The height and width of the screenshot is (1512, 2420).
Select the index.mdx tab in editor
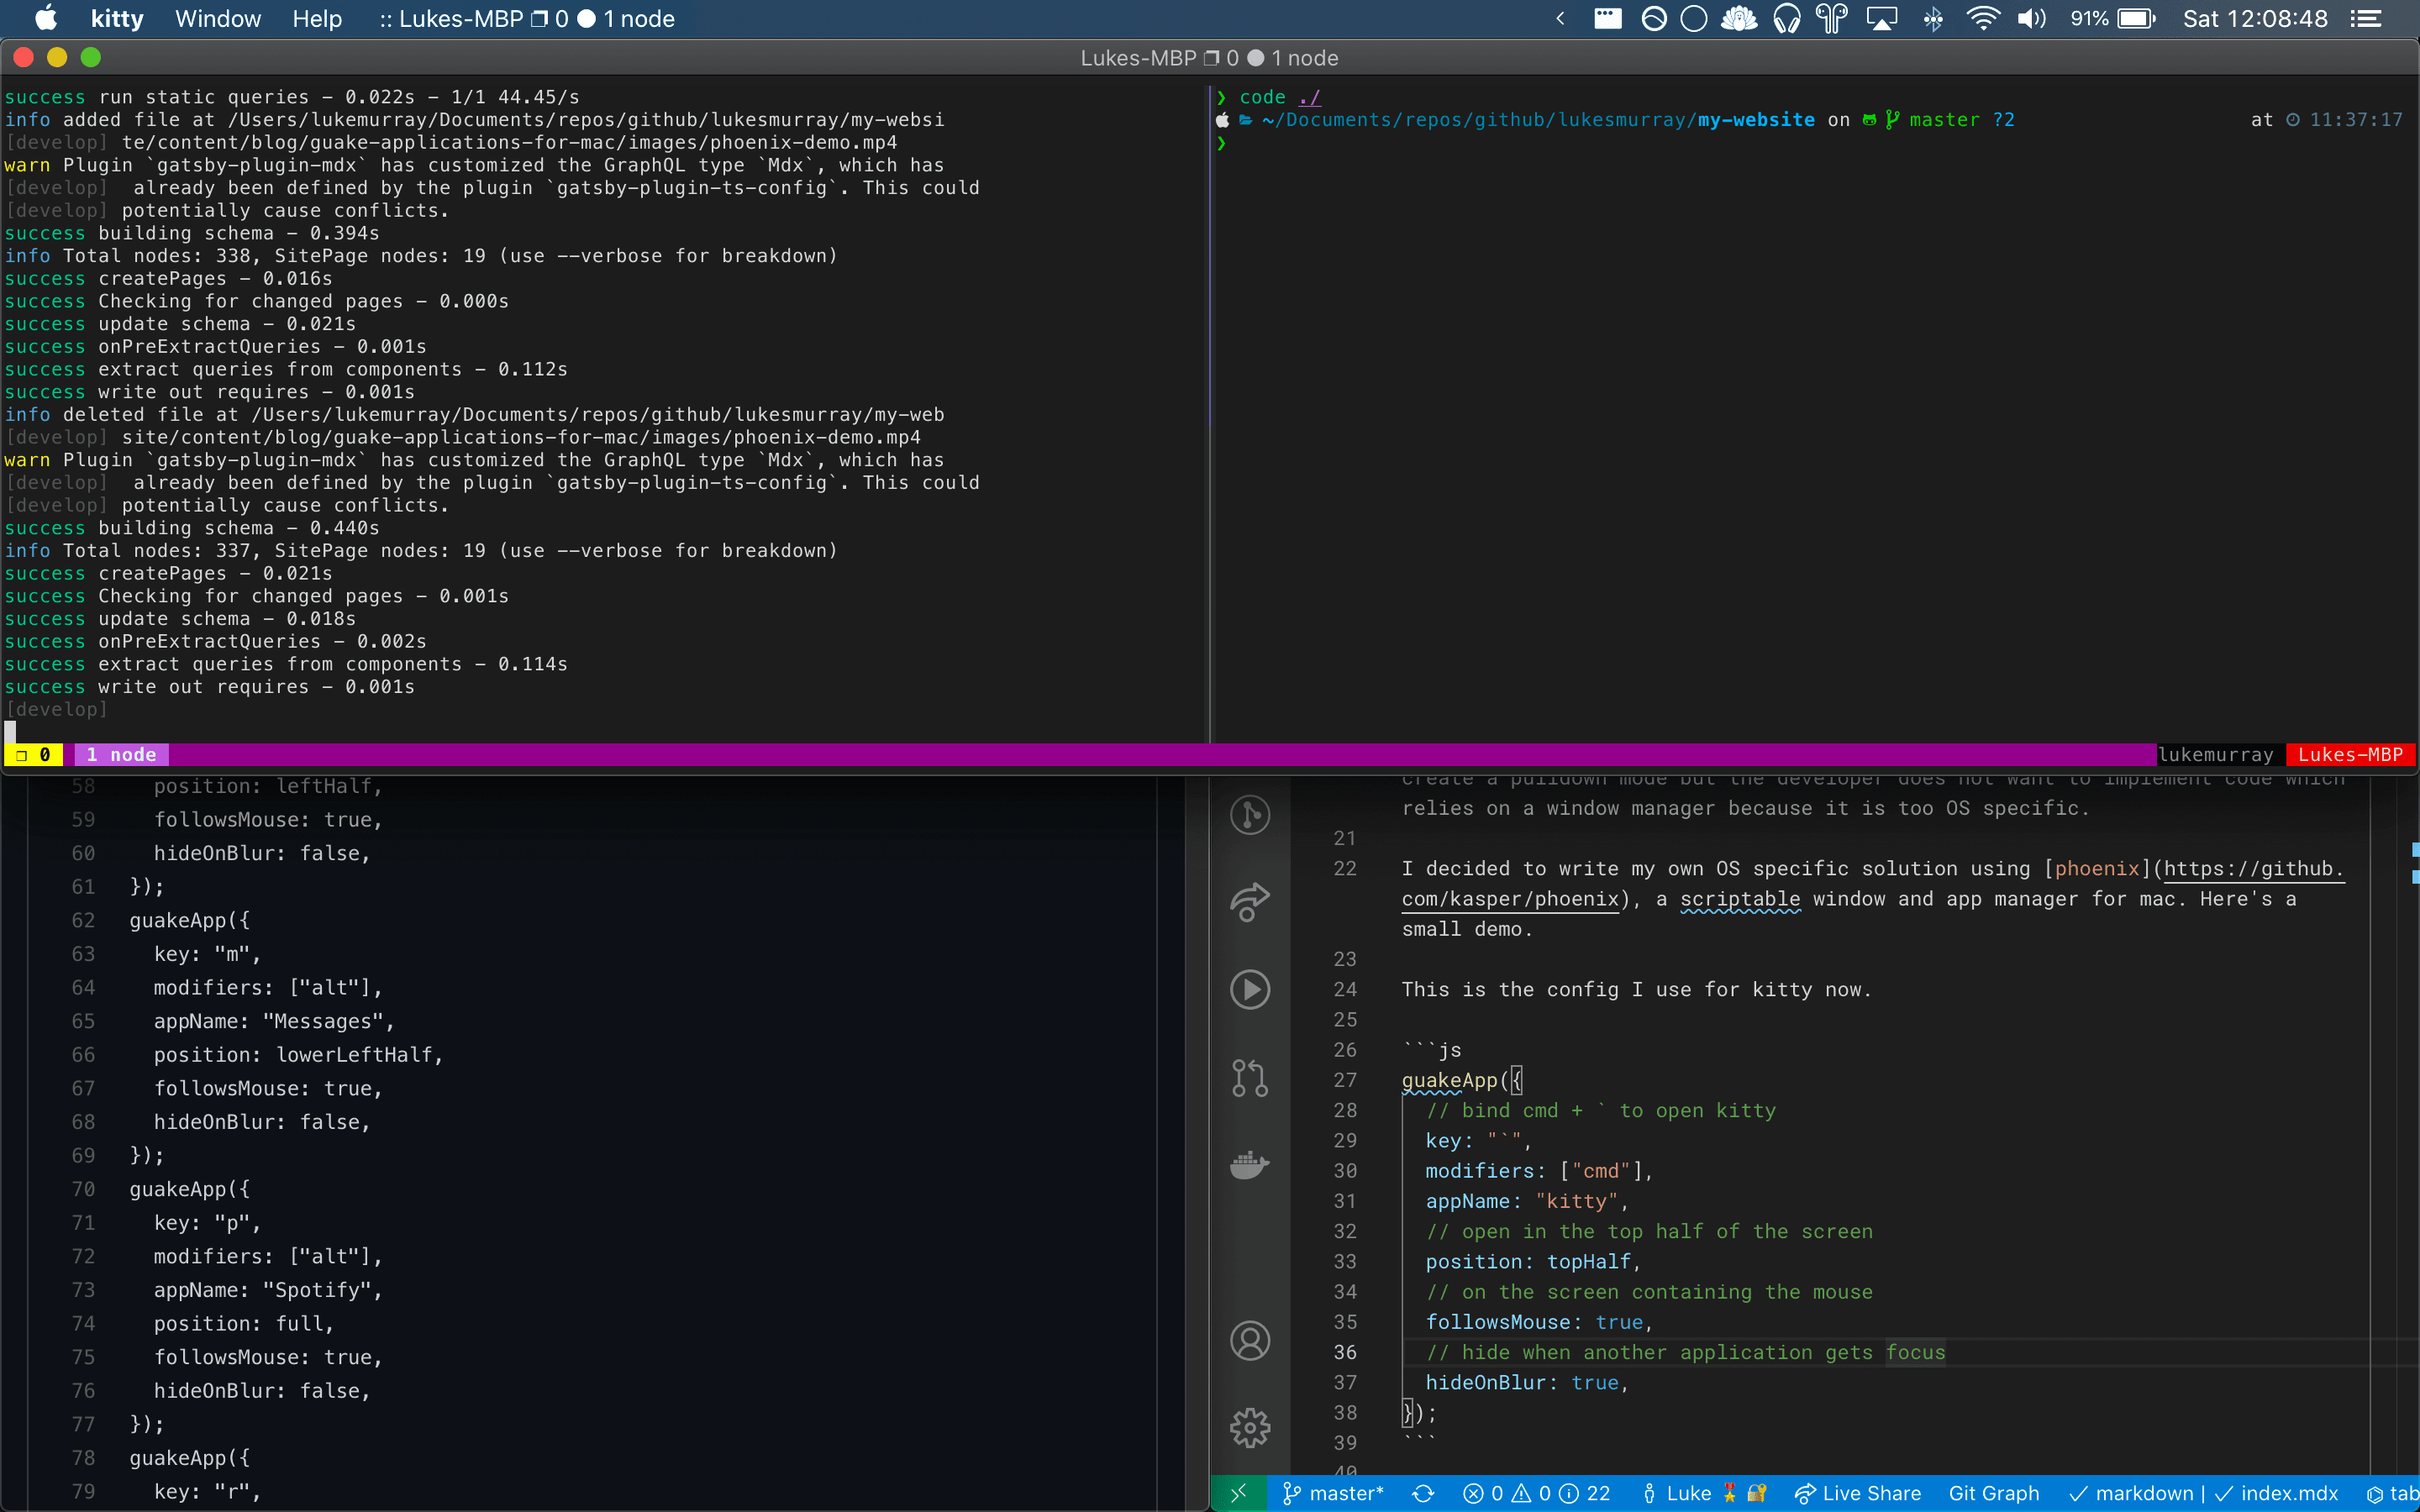(x=2284, y=1493)
